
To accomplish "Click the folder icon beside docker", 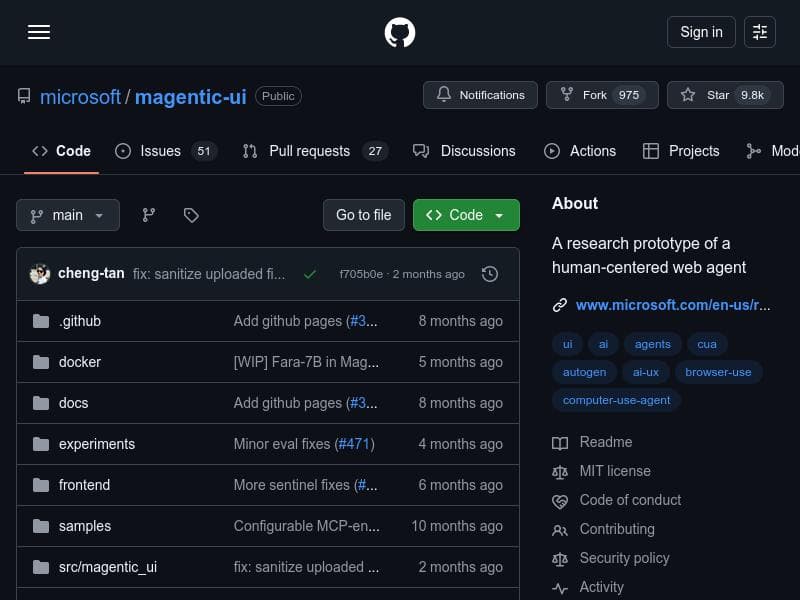I will coord(41,362).
